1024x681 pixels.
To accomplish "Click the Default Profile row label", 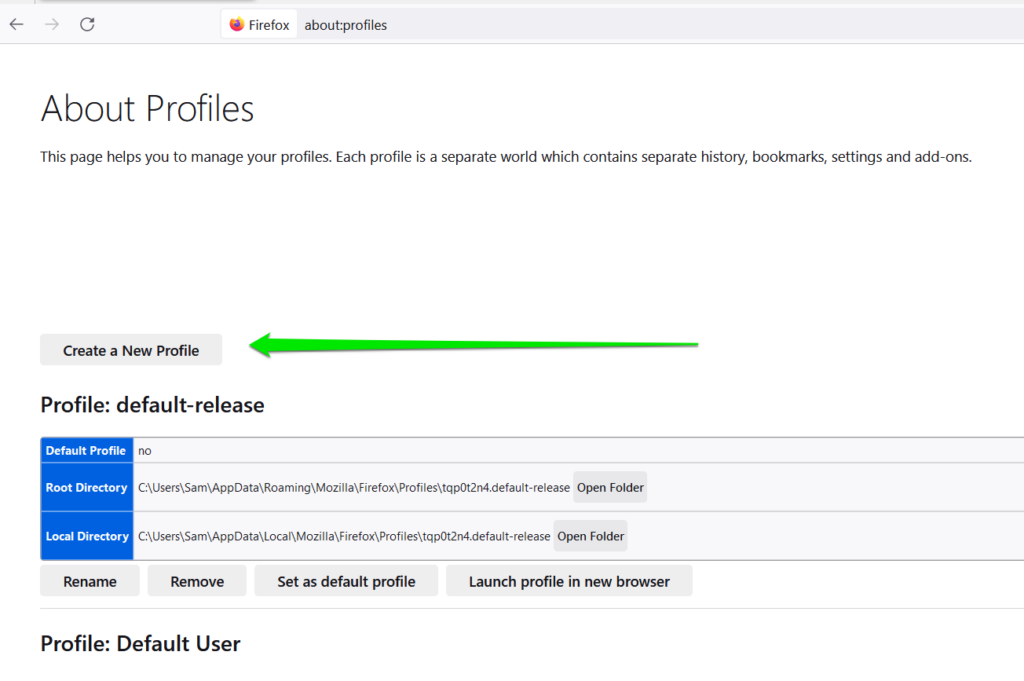I will 87,451.
